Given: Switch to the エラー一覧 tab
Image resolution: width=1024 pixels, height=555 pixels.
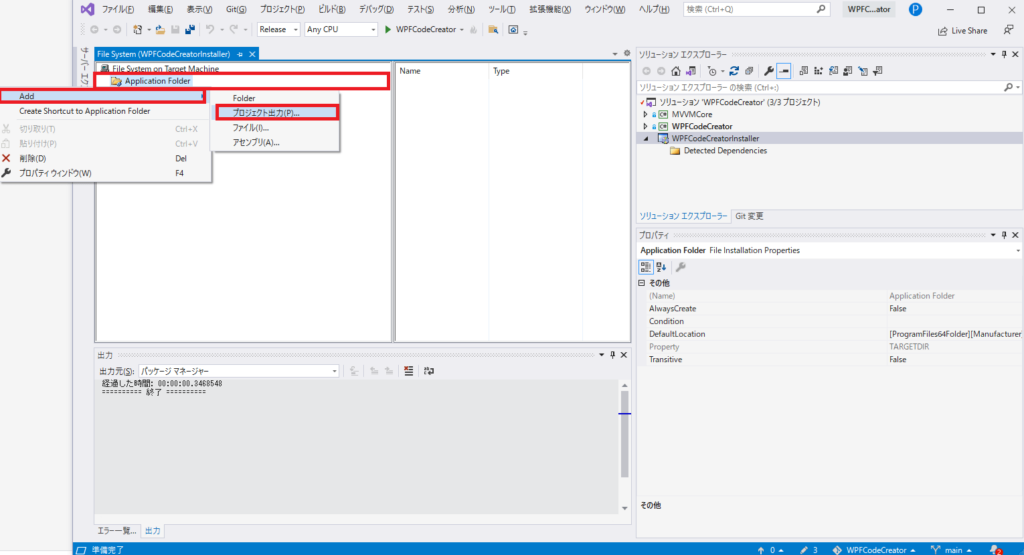Looking at the screenshot, I should pos(117,531).
